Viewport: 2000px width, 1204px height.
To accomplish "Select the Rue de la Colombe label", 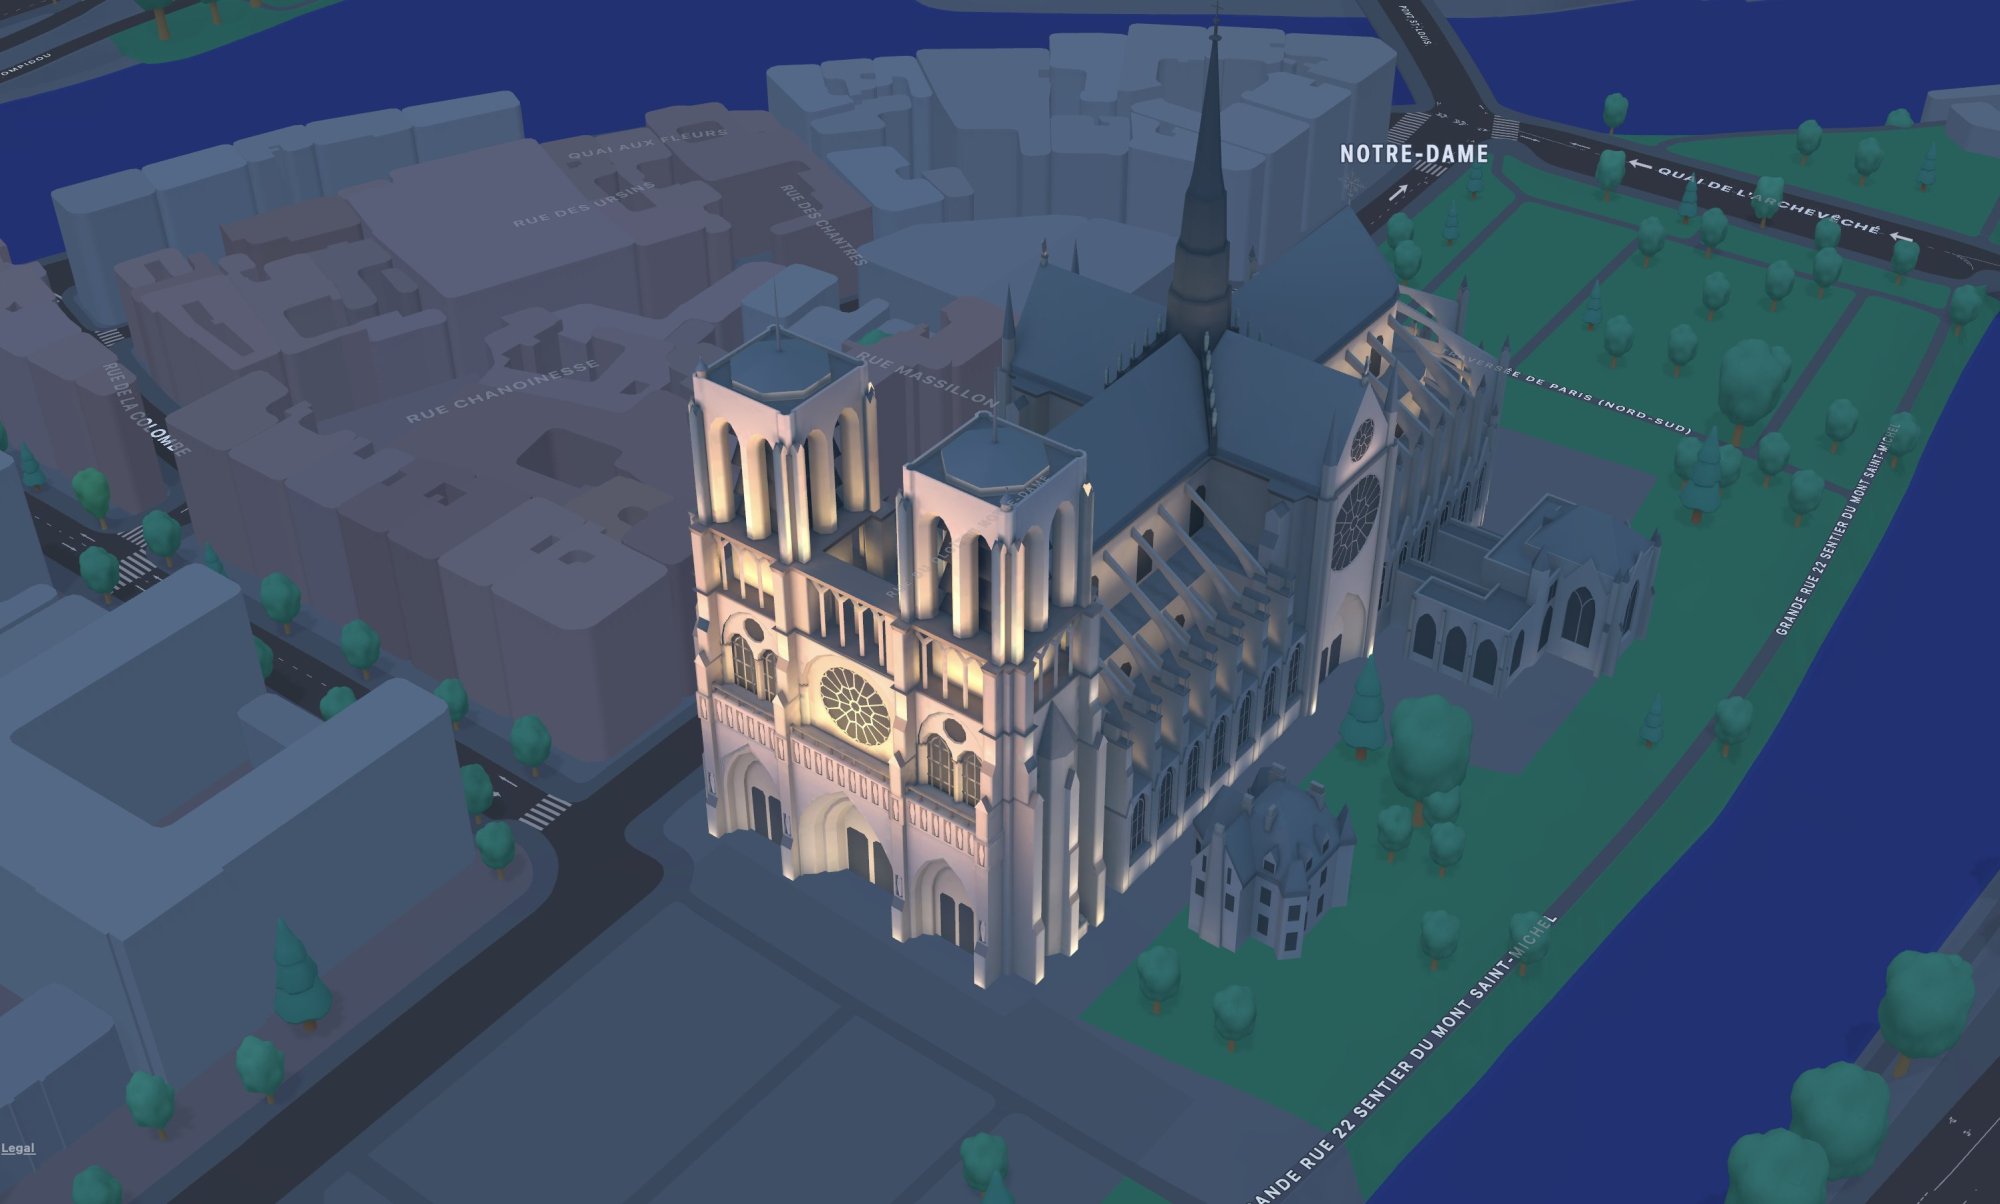I will click(x=146, y=408).
